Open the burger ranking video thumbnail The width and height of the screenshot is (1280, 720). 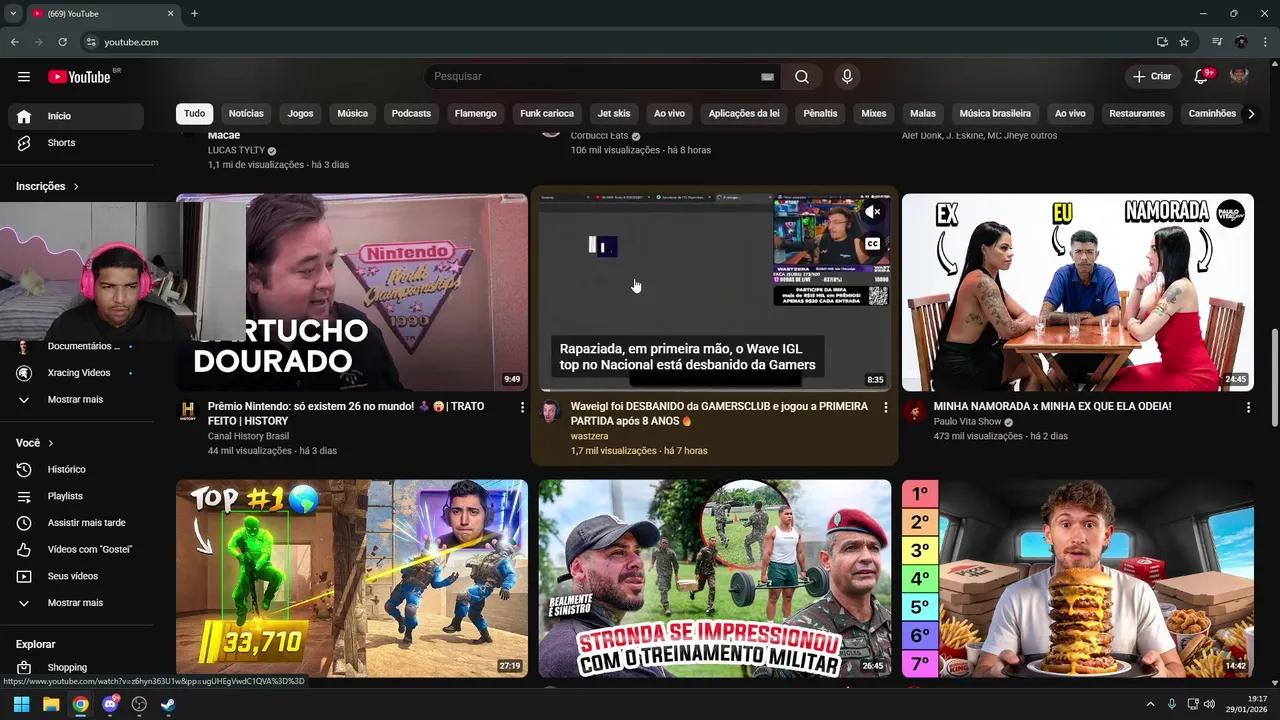point(1078,578)
